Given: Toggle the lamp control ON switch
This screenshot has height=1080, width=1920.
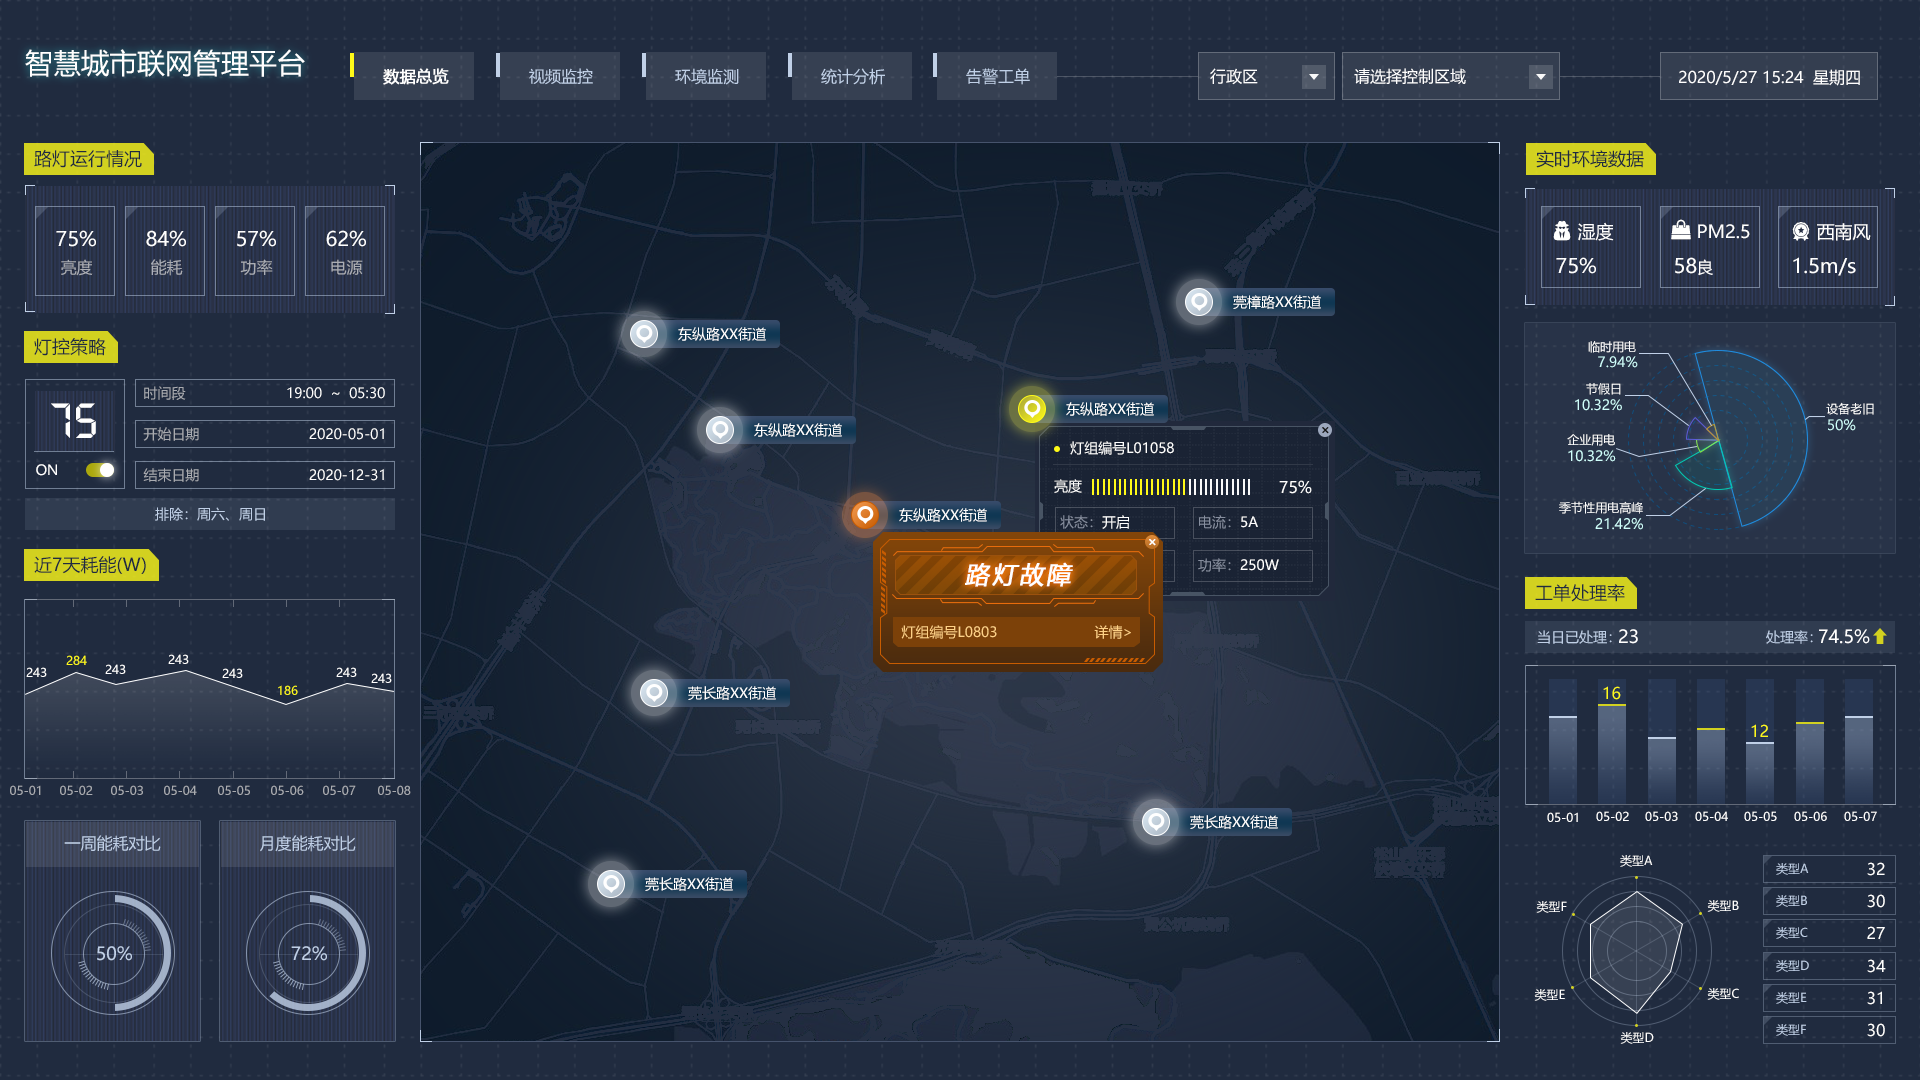Looking at the screenshot, I should click(100, 470).
